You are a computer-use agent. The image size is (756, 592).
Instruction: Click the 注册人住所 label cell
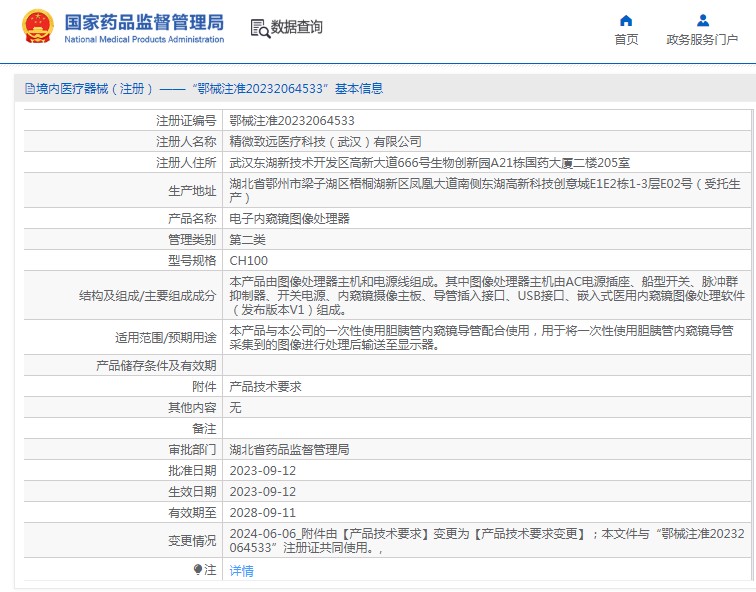(x=186, y=163)
